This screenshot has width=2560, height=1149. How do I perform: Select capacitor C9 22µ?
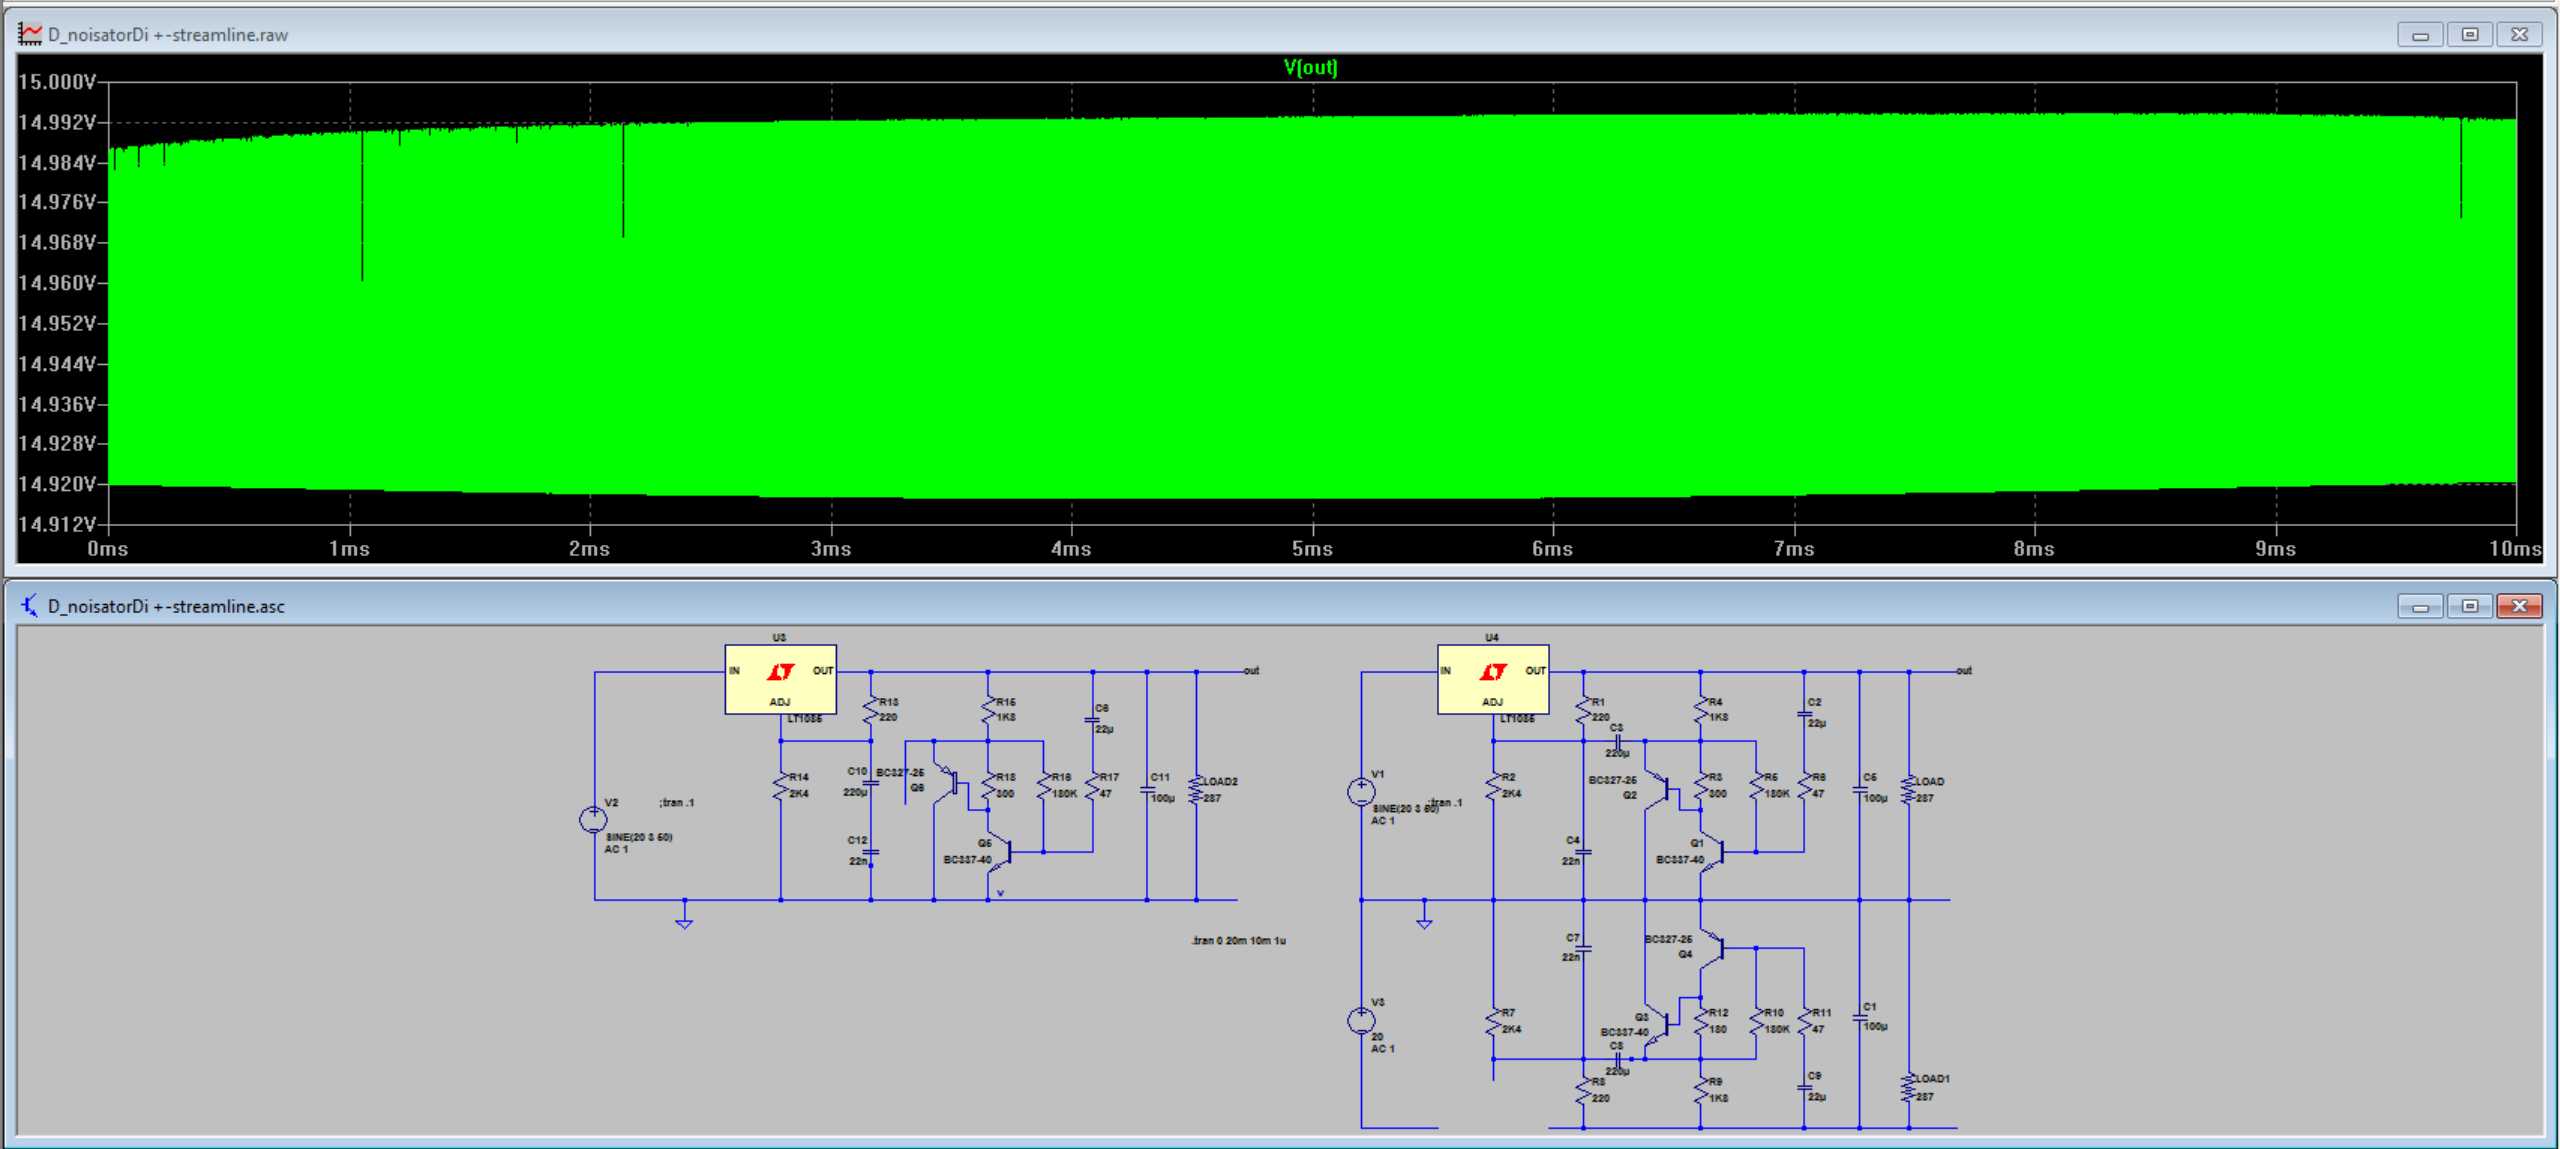point(1805,1086)
